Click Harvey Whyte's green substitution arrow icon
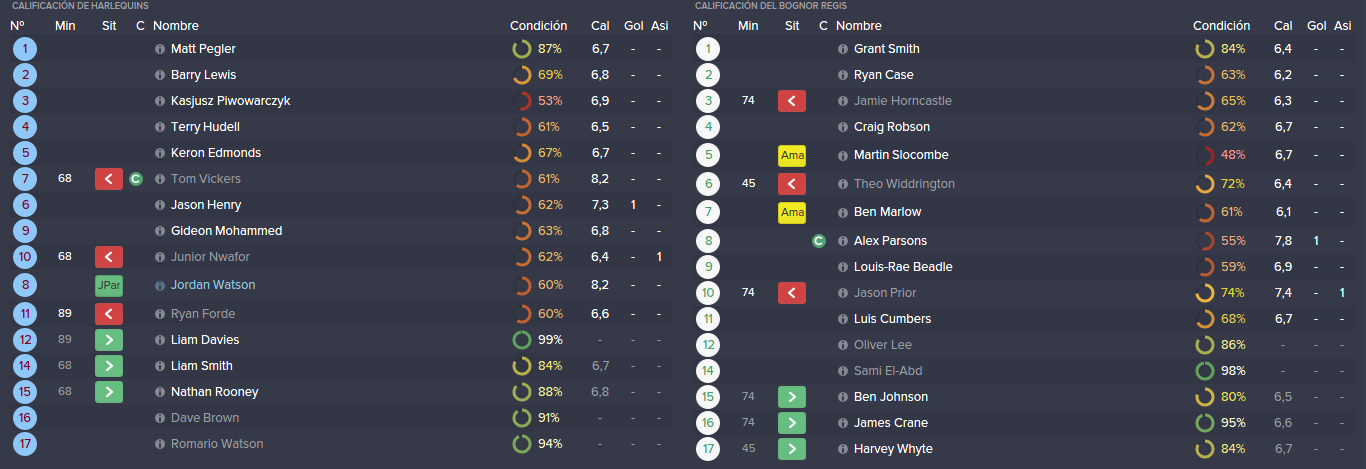 click(792, 449)
